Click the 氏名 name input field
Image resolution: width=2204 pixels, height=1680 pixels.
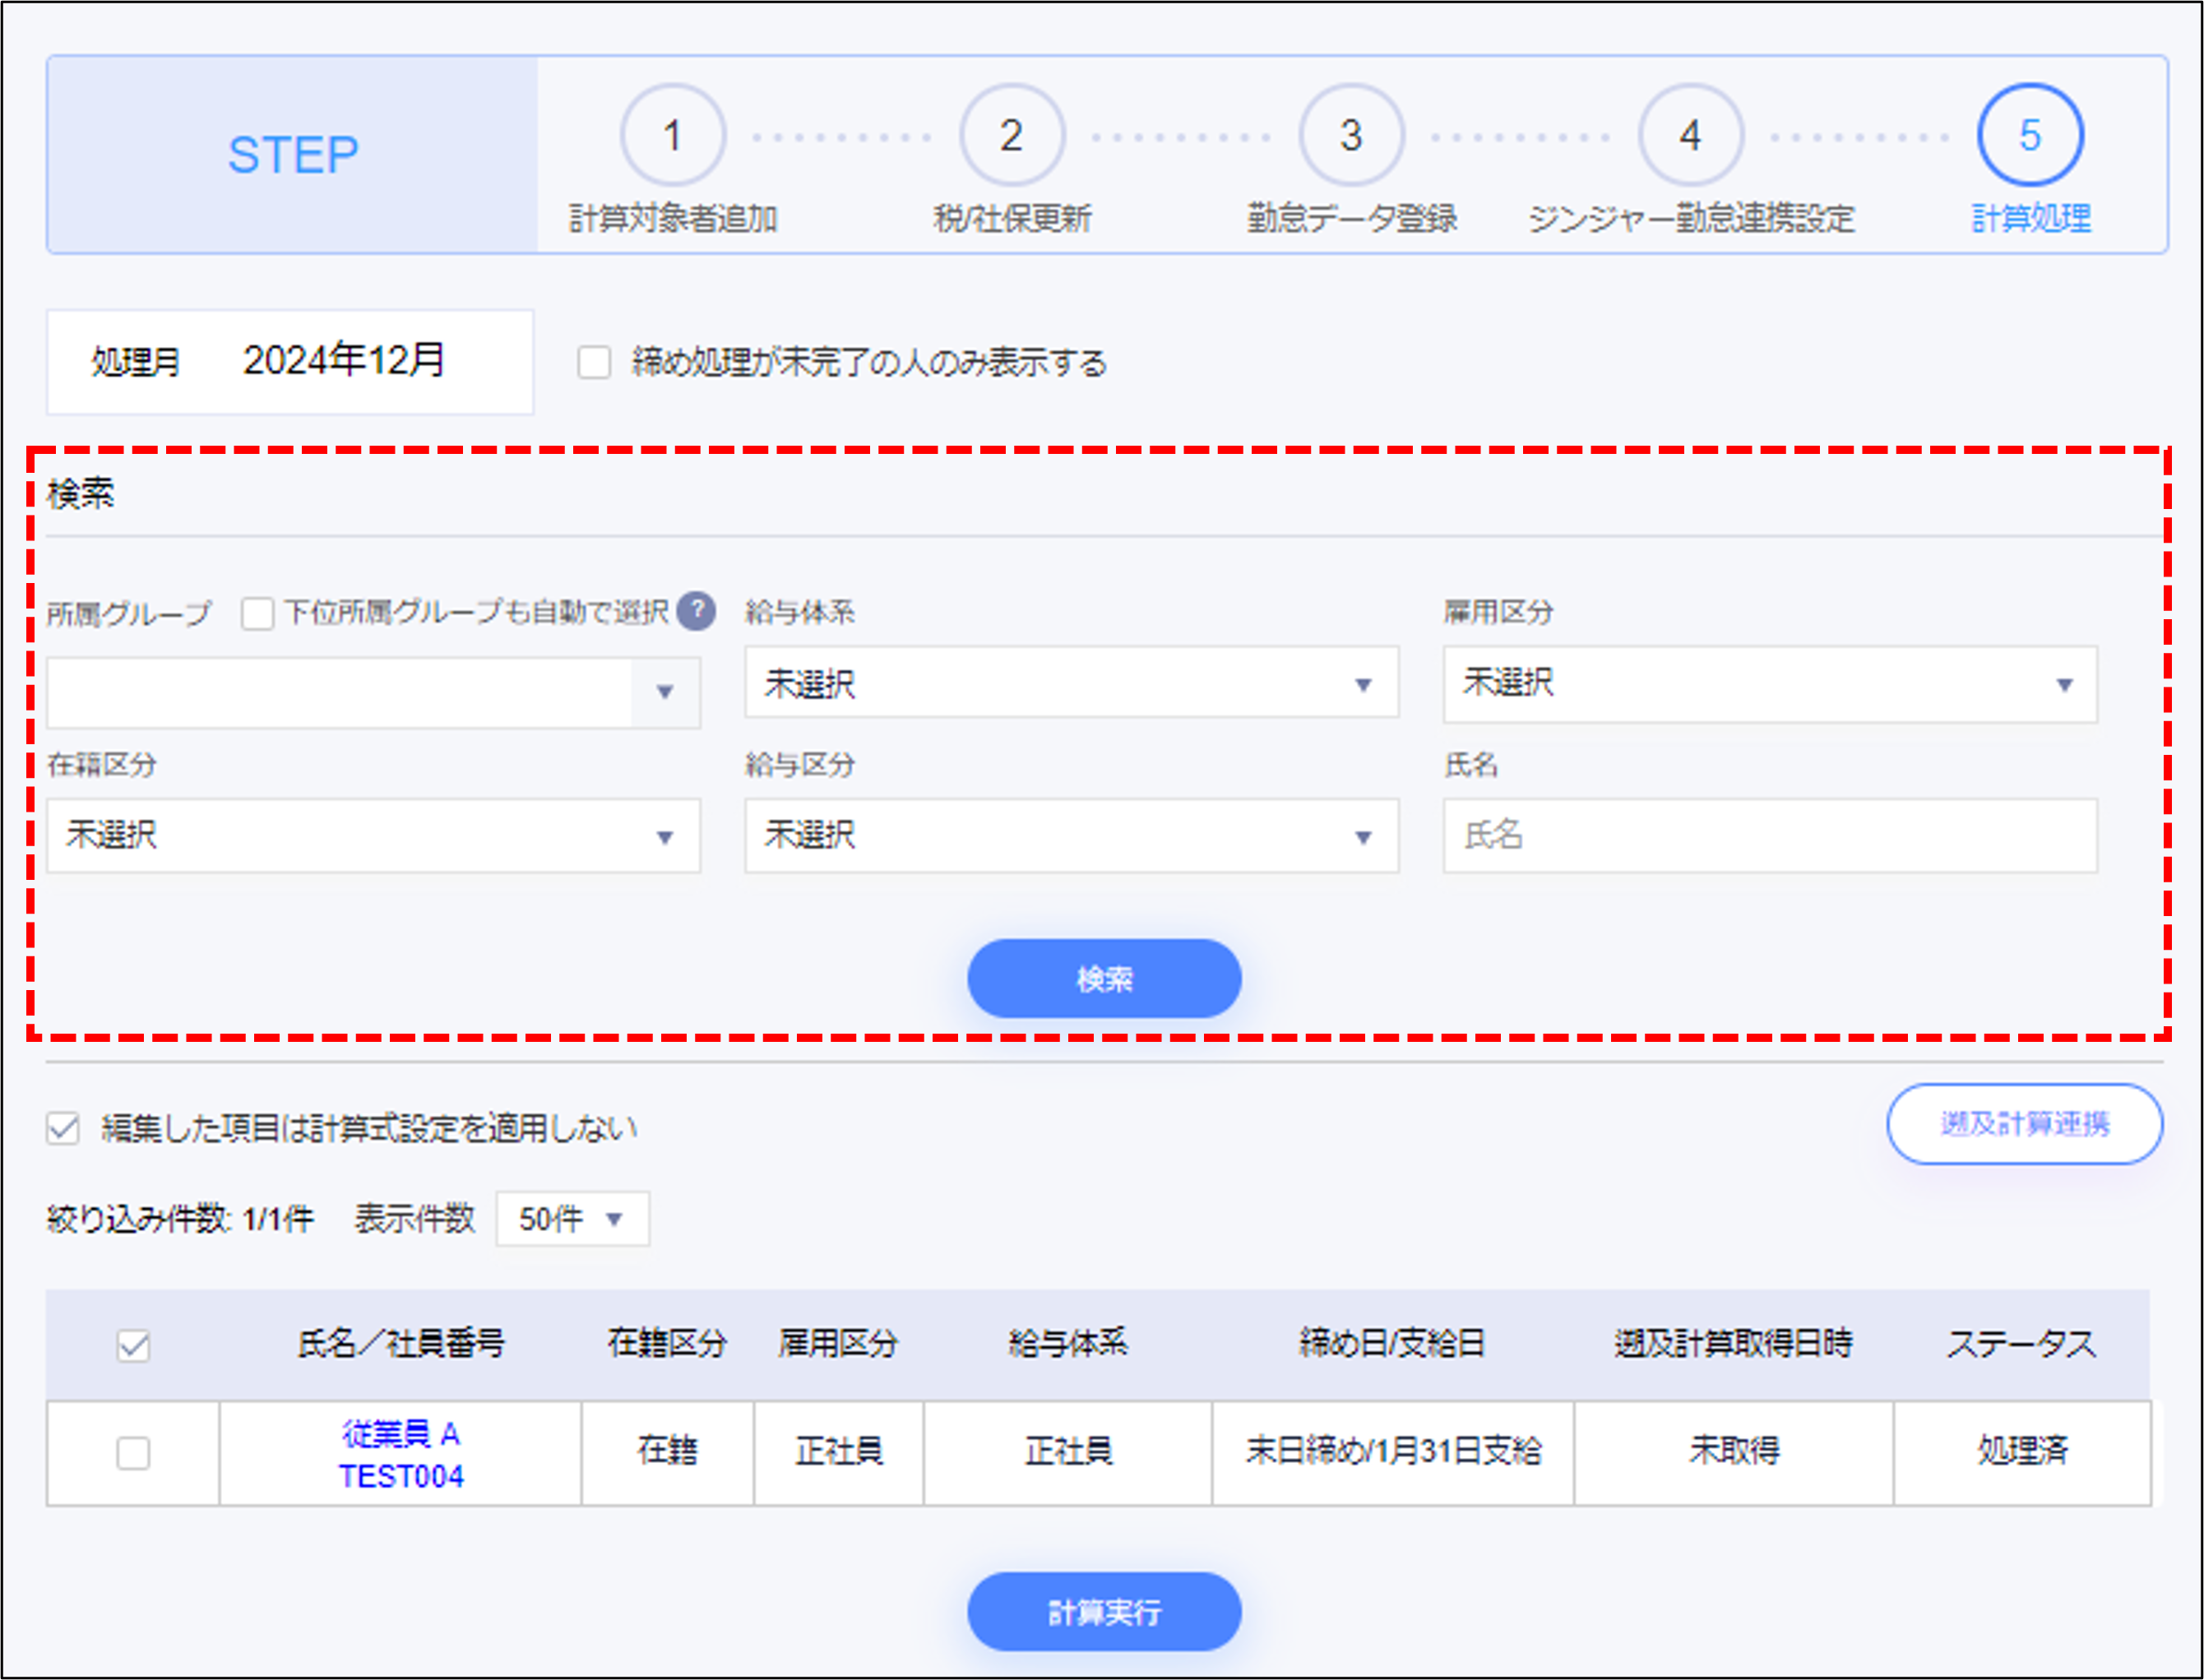(x=1770, y=837)
